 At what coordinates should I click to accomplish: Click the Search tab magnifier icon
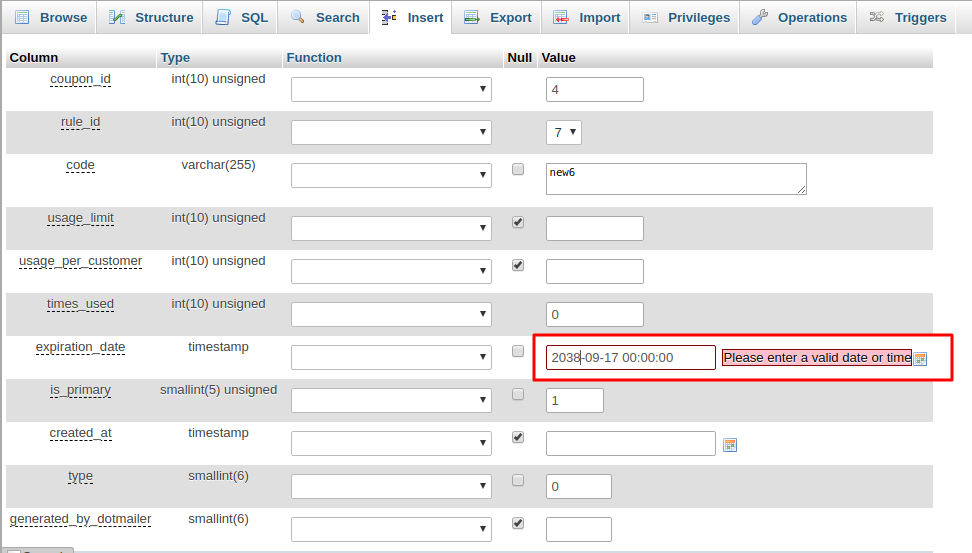click(298, 17)
